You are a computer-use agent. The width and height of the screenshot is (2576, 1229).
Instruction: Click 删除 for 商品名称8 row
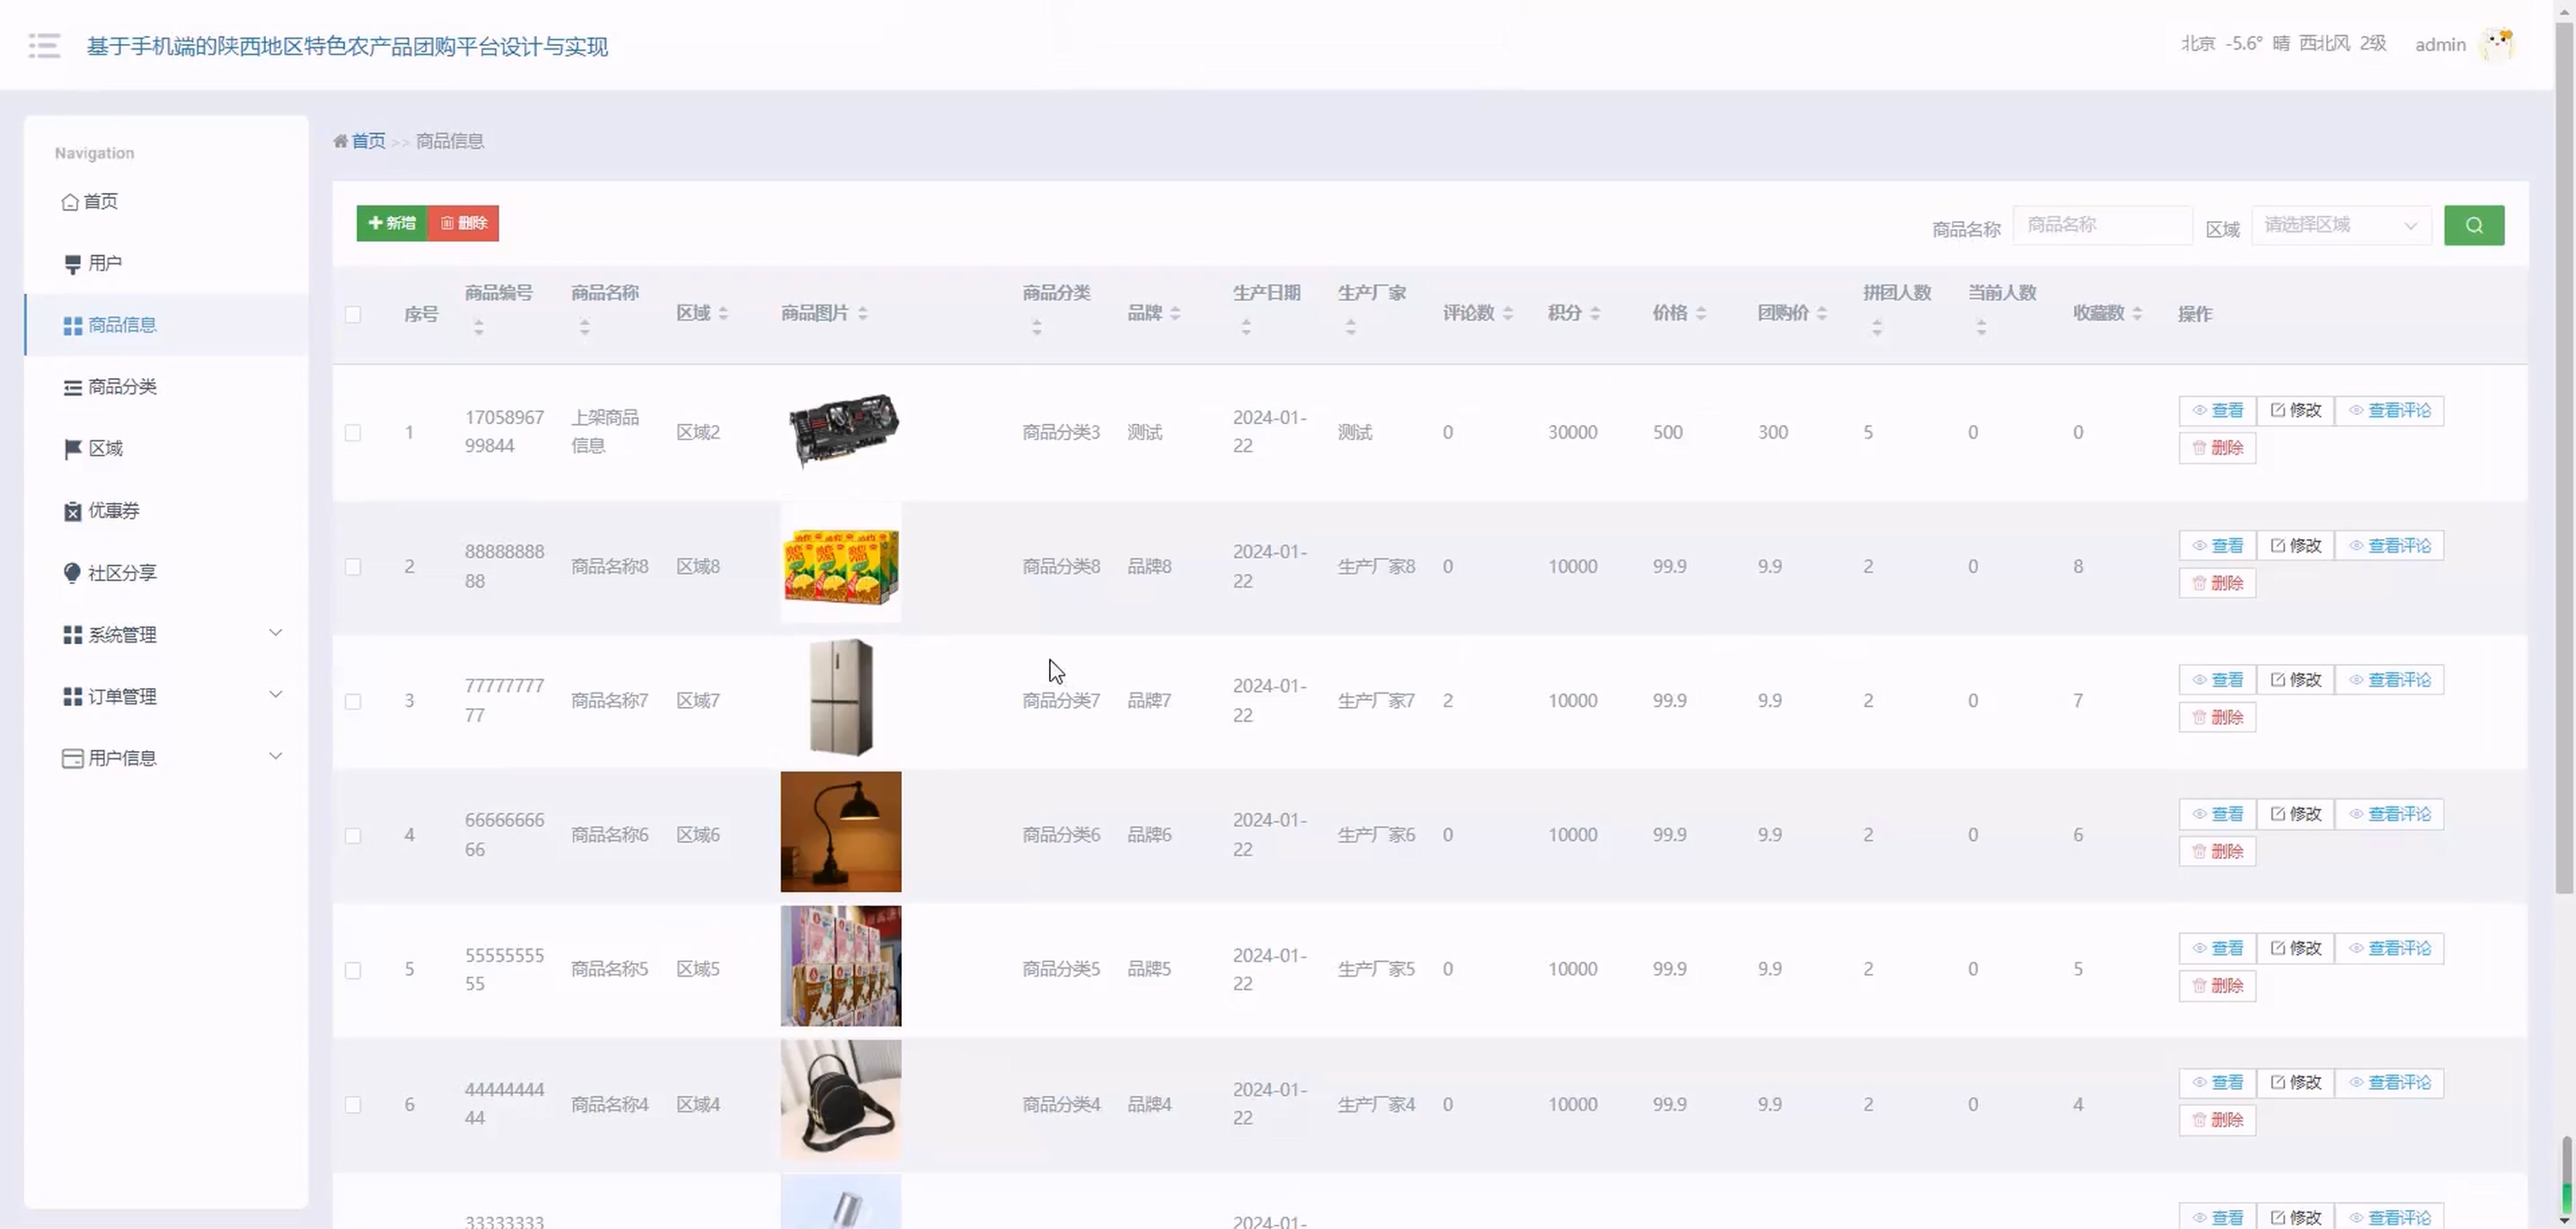tap(2217, 583)
